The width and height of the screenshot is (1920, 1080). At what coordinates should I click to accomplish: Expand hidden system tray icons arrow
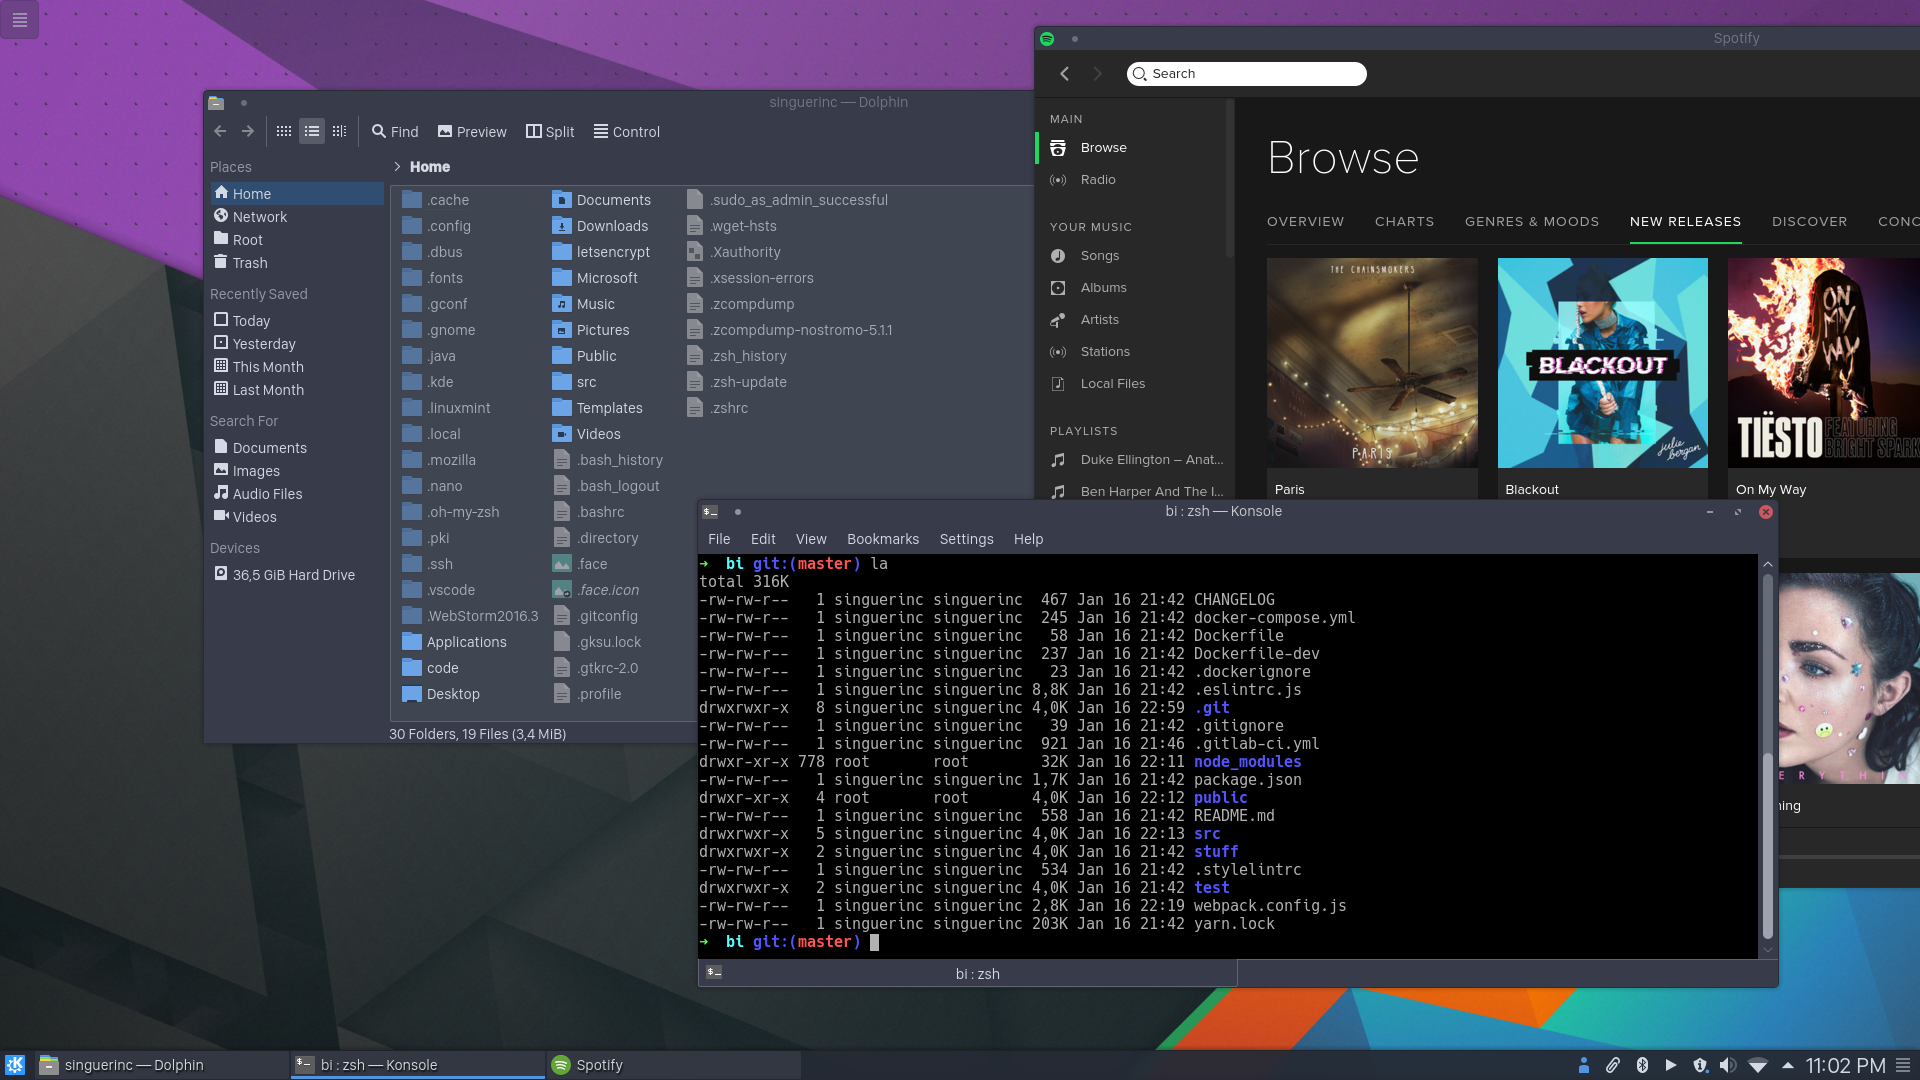coord(1788,1065)
